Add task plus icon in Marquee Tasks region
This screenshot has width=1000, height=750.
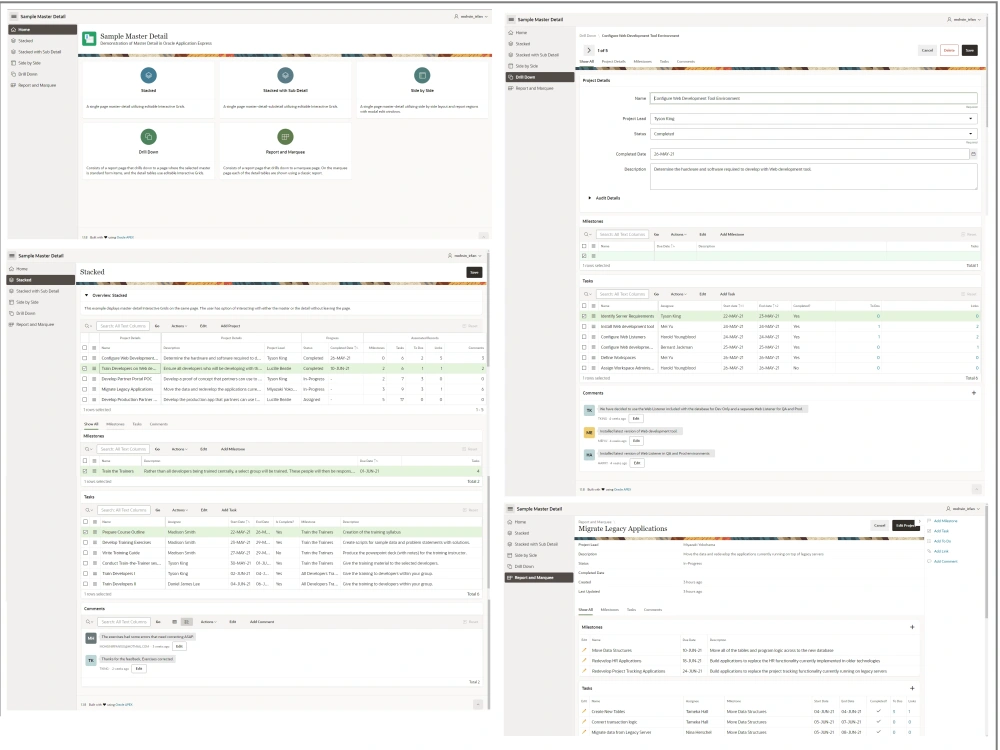click(912, 688)
